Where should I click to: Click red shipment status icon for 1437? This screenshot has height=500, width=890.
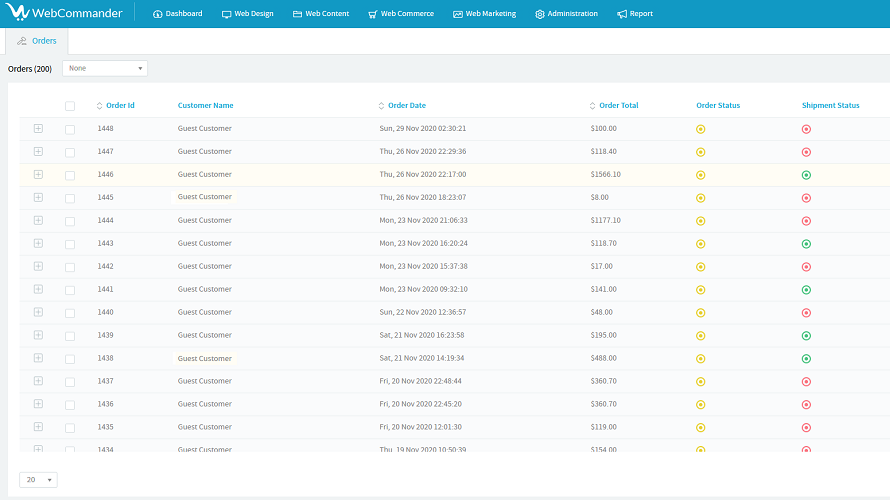pos(806,382)
